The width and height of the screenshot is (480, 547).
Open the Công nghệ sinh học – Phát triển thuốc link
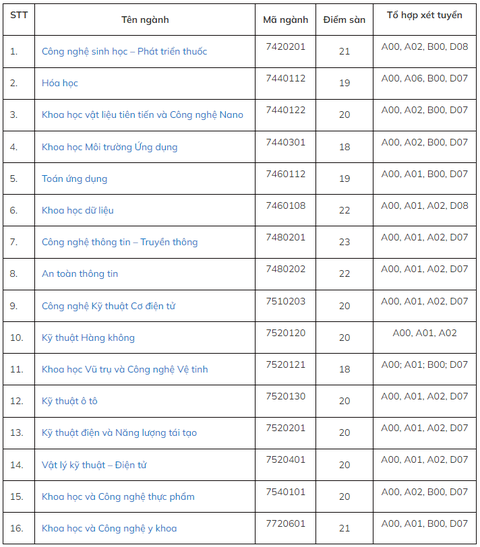click(x=124, y=52)
